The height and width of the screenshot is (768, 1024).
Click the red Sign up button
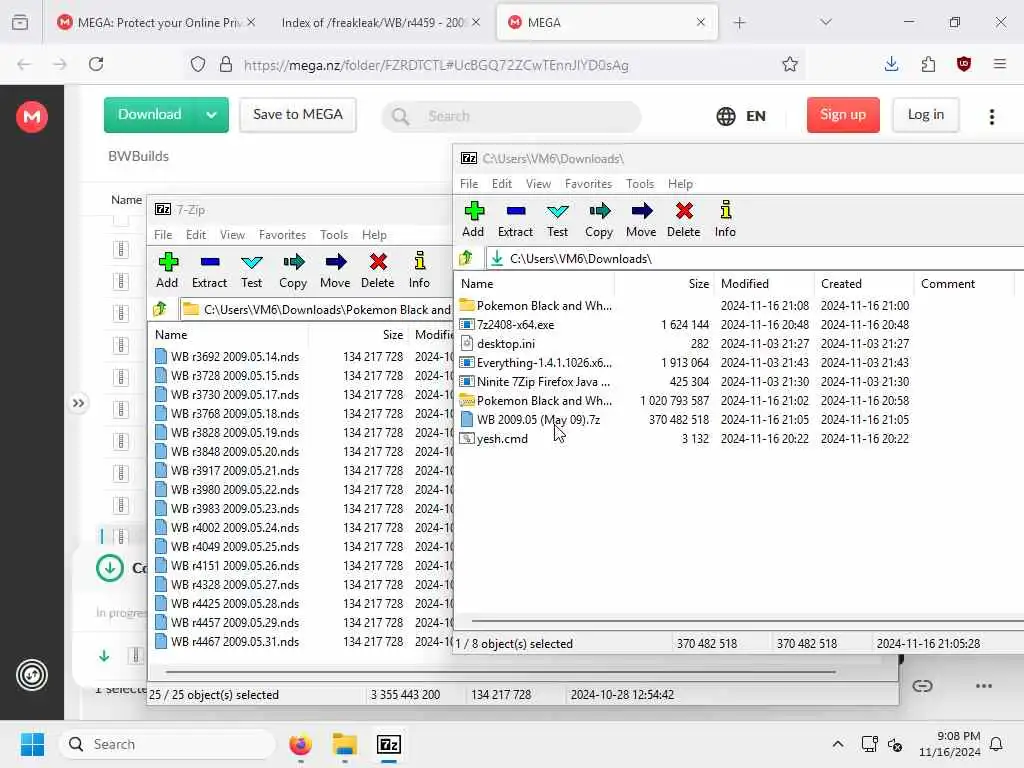tap(843, 115)
